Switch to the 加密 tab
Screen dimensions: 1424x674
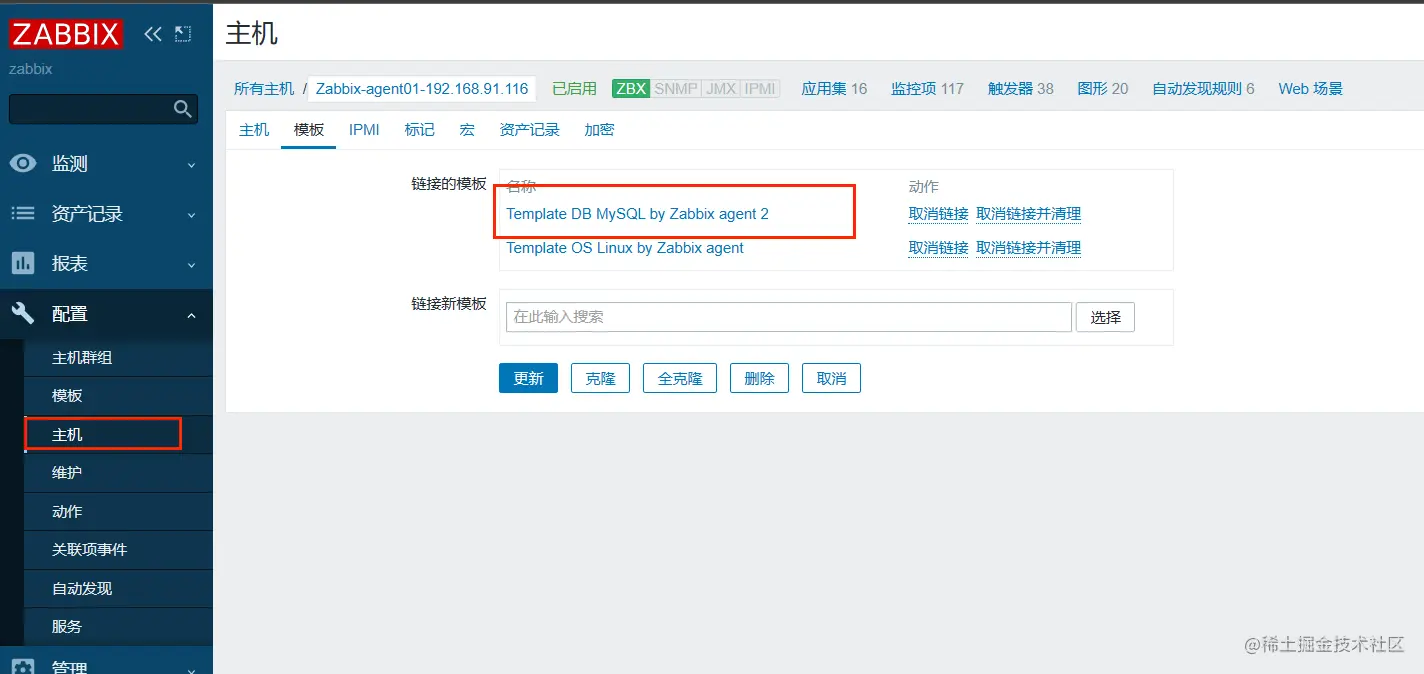point(599,130)
